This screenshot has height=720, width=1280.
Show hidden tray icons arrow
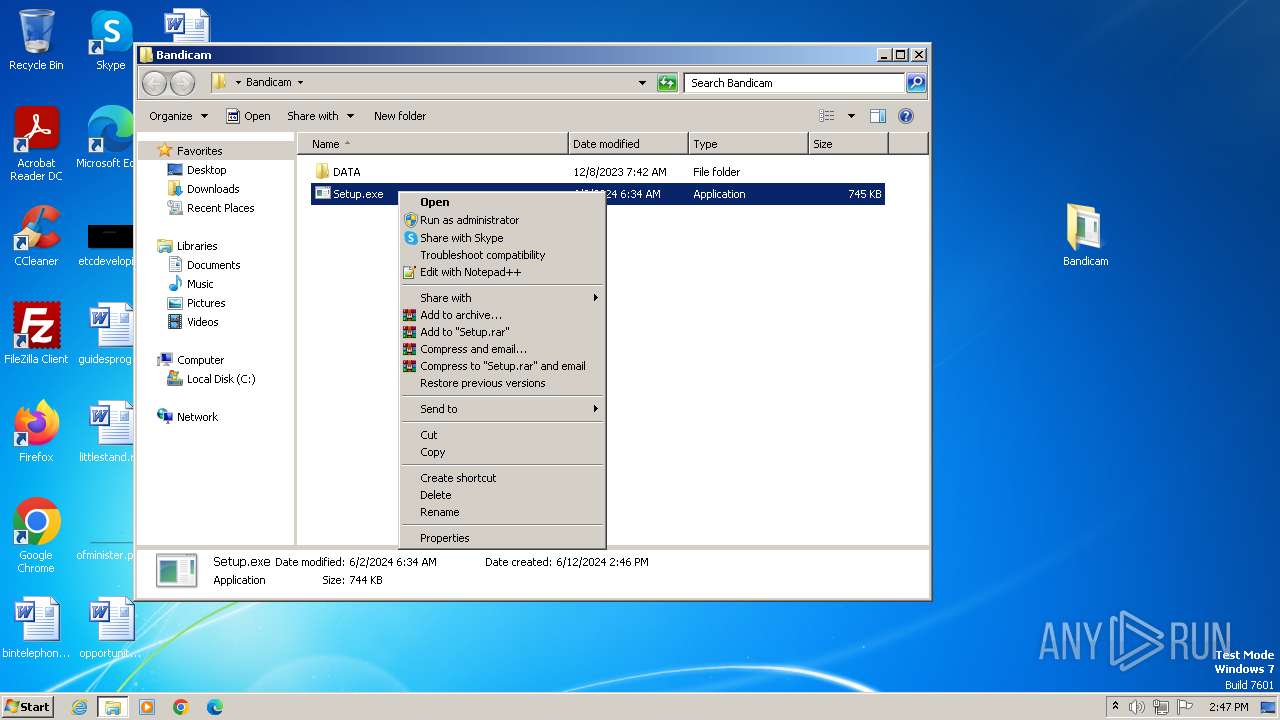1115,707
